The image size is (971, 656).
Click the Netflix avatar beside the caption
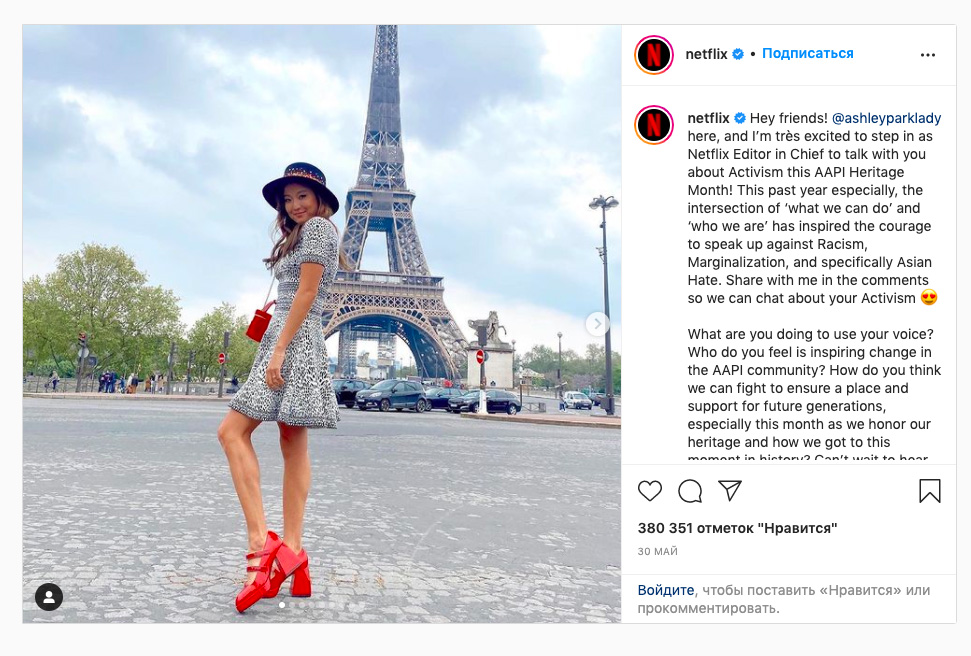654,125
